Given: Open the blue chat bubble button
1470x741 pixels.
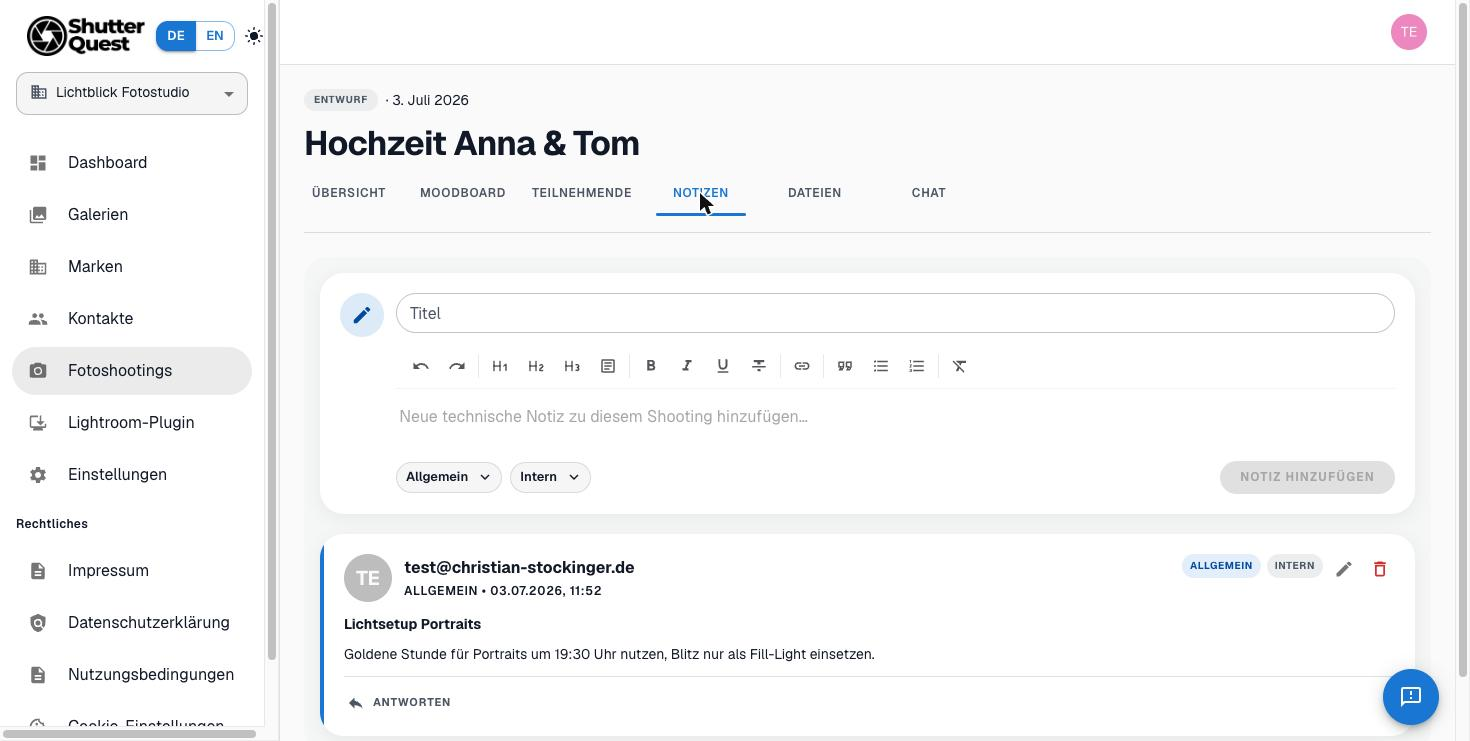Looking at the screenshot, I should click(1411, 697).
